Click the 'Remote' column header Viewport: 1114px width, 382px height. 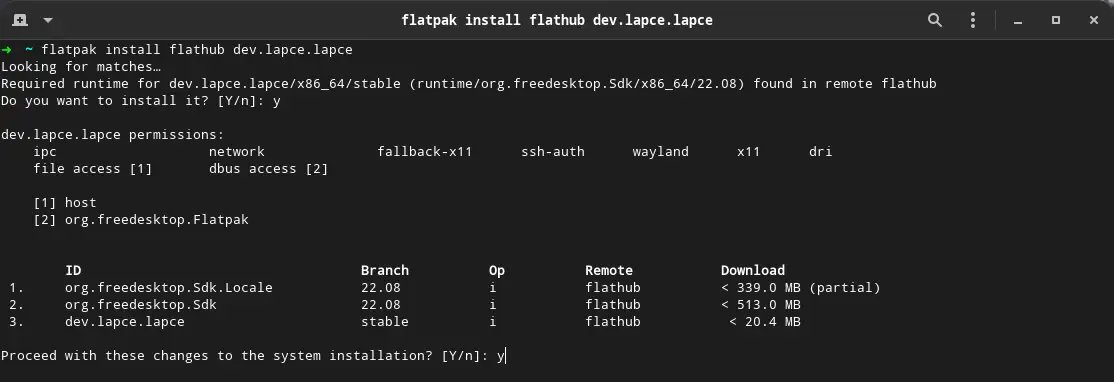coord(609,270)
